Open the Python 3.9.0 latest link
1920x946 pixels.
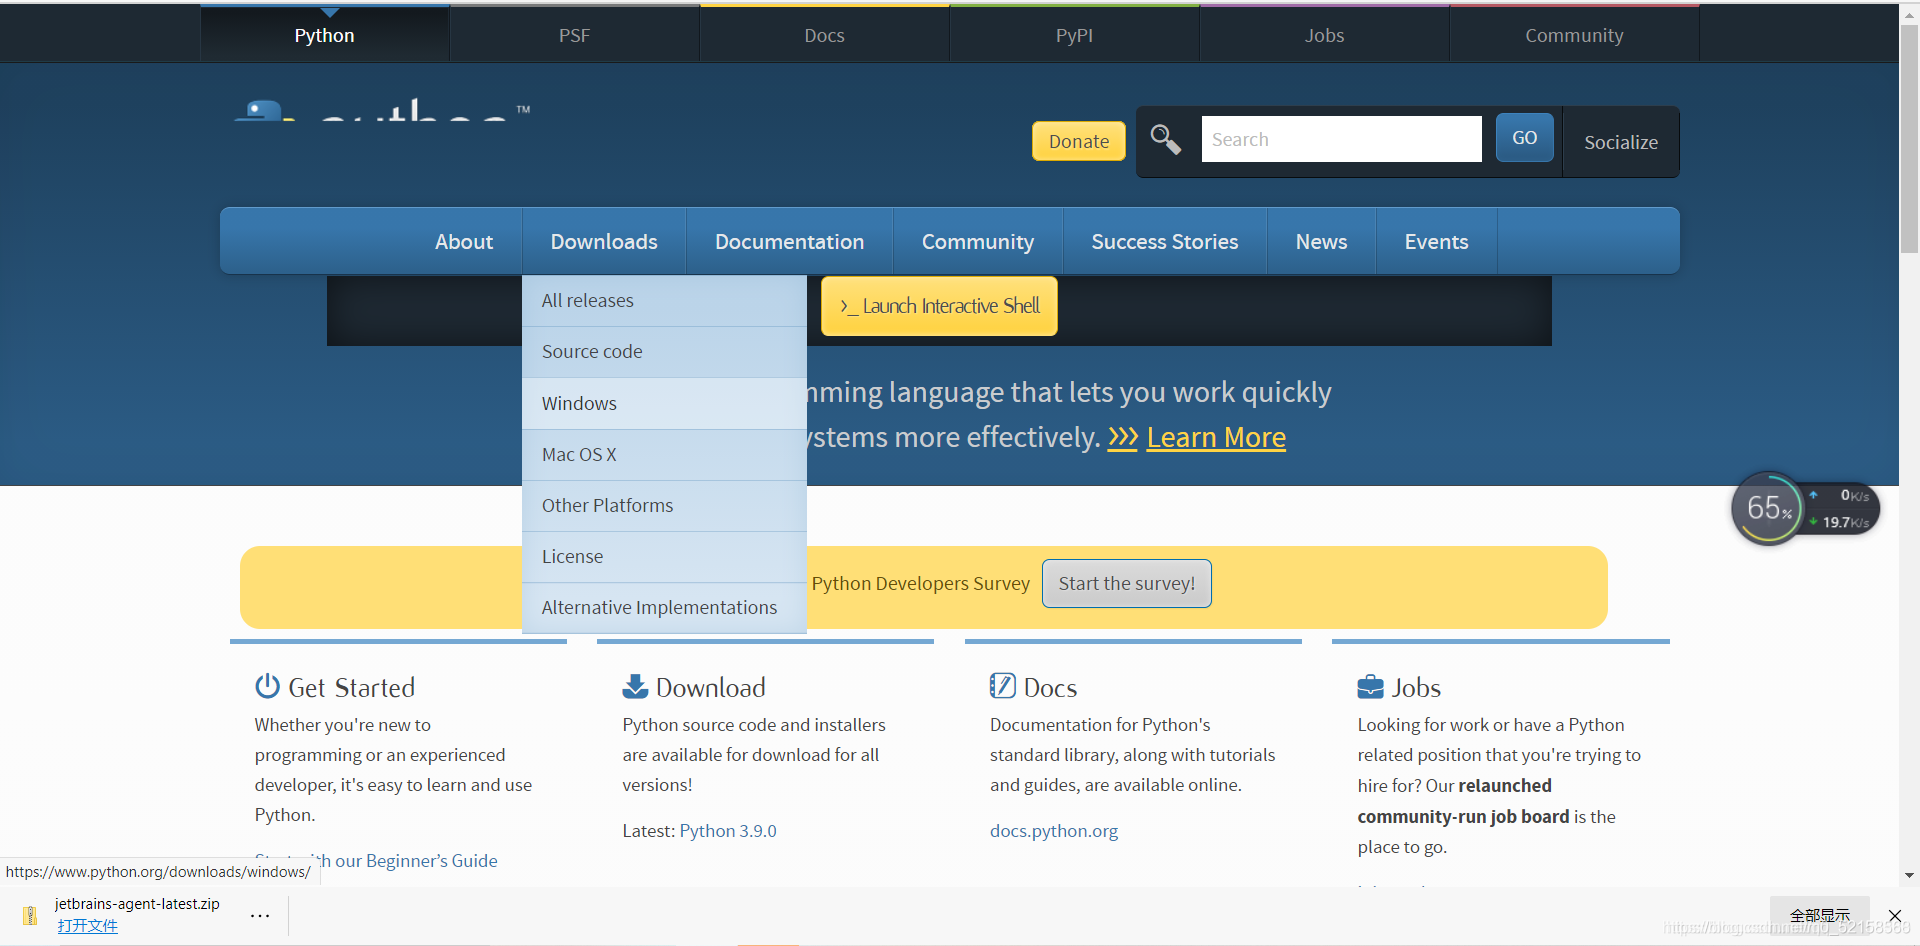(x=728, y=831)
